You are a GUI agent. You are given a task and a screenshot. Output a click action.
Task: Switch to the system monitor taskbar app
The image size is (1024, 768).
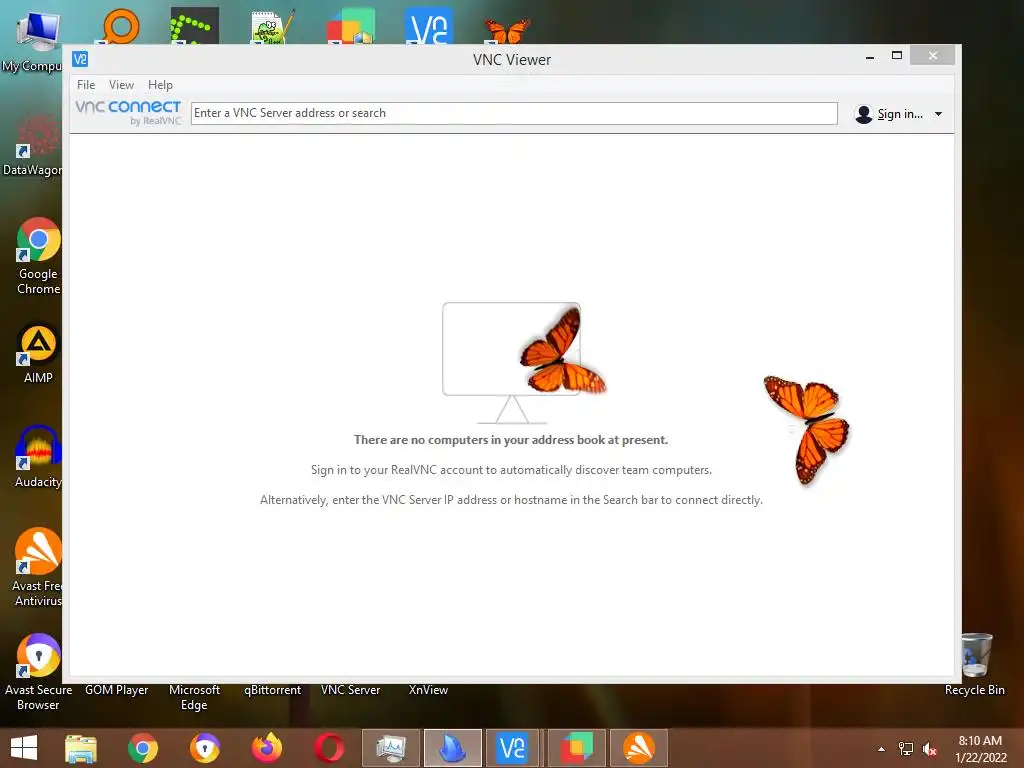pos(391,748)
